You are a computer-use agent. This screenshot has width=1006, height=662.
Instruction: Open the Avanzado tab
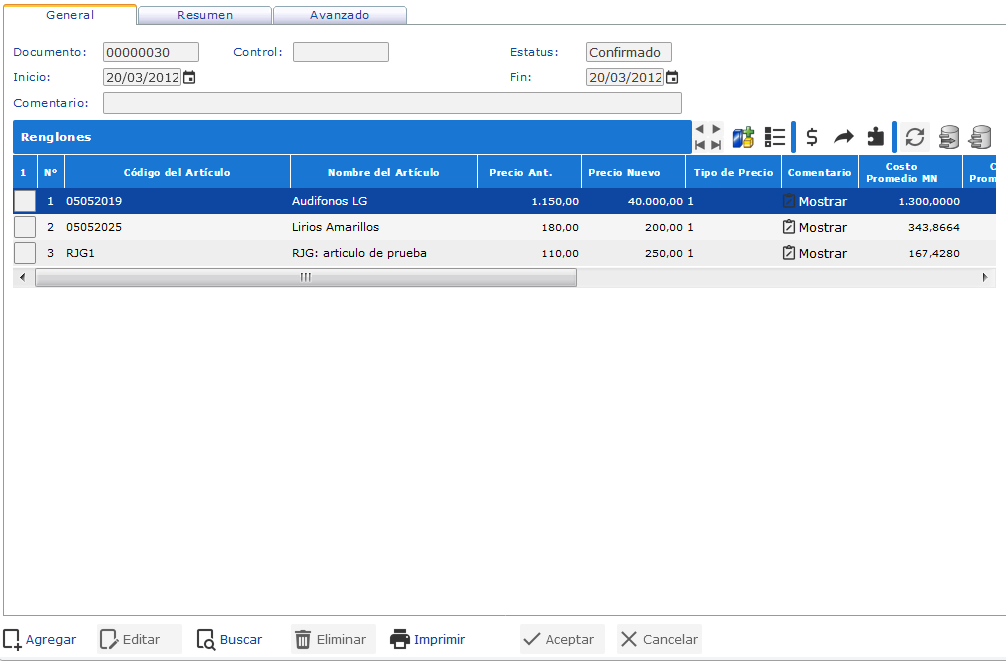(x=339, y=15)
